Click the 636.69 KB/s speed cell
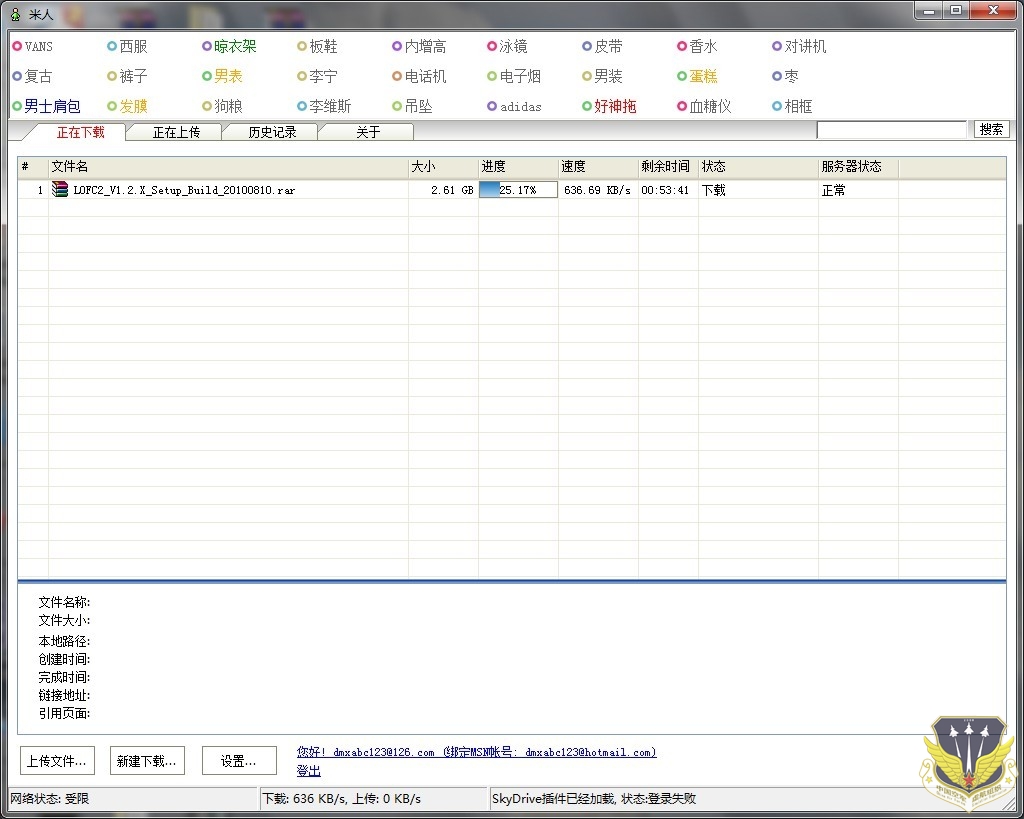The width and height of the screenshot is (1024, 819). [x=598, y=190]
